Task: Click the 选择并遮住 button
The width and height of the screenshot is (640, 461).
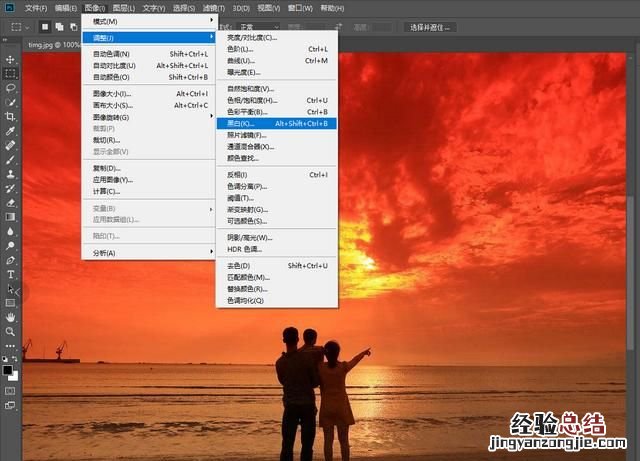Action: (x=432, y=26)
